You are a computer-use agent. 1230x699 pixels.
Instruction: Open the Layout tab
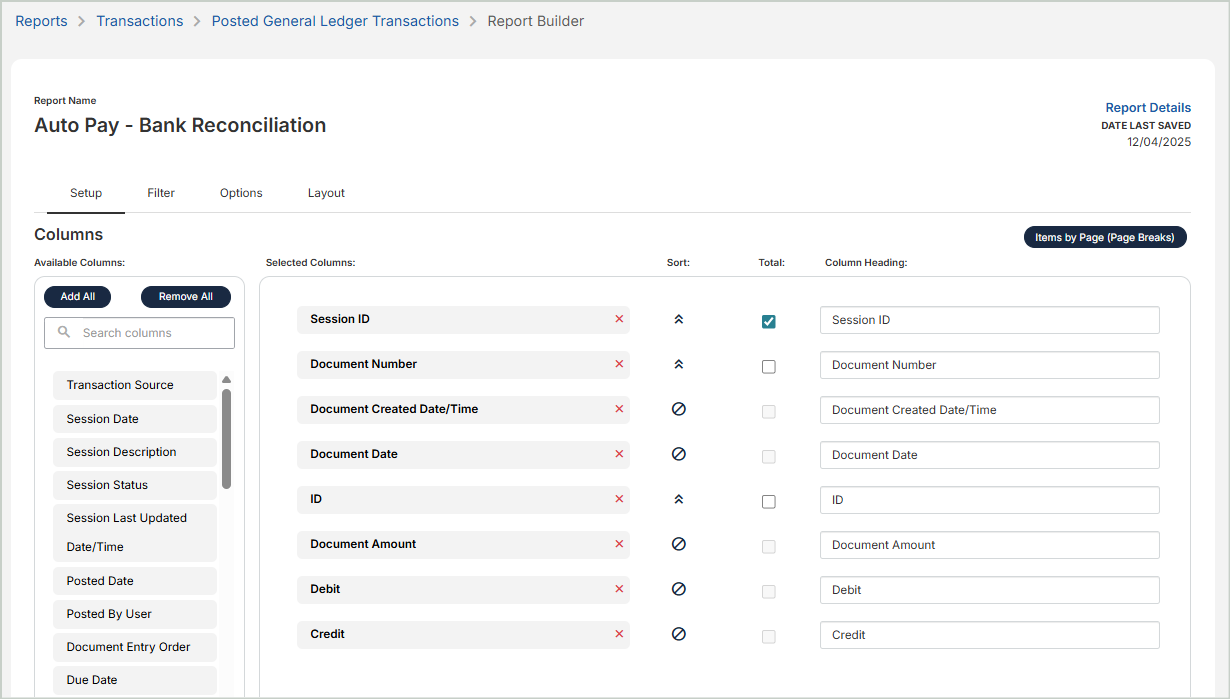[326, 193]
